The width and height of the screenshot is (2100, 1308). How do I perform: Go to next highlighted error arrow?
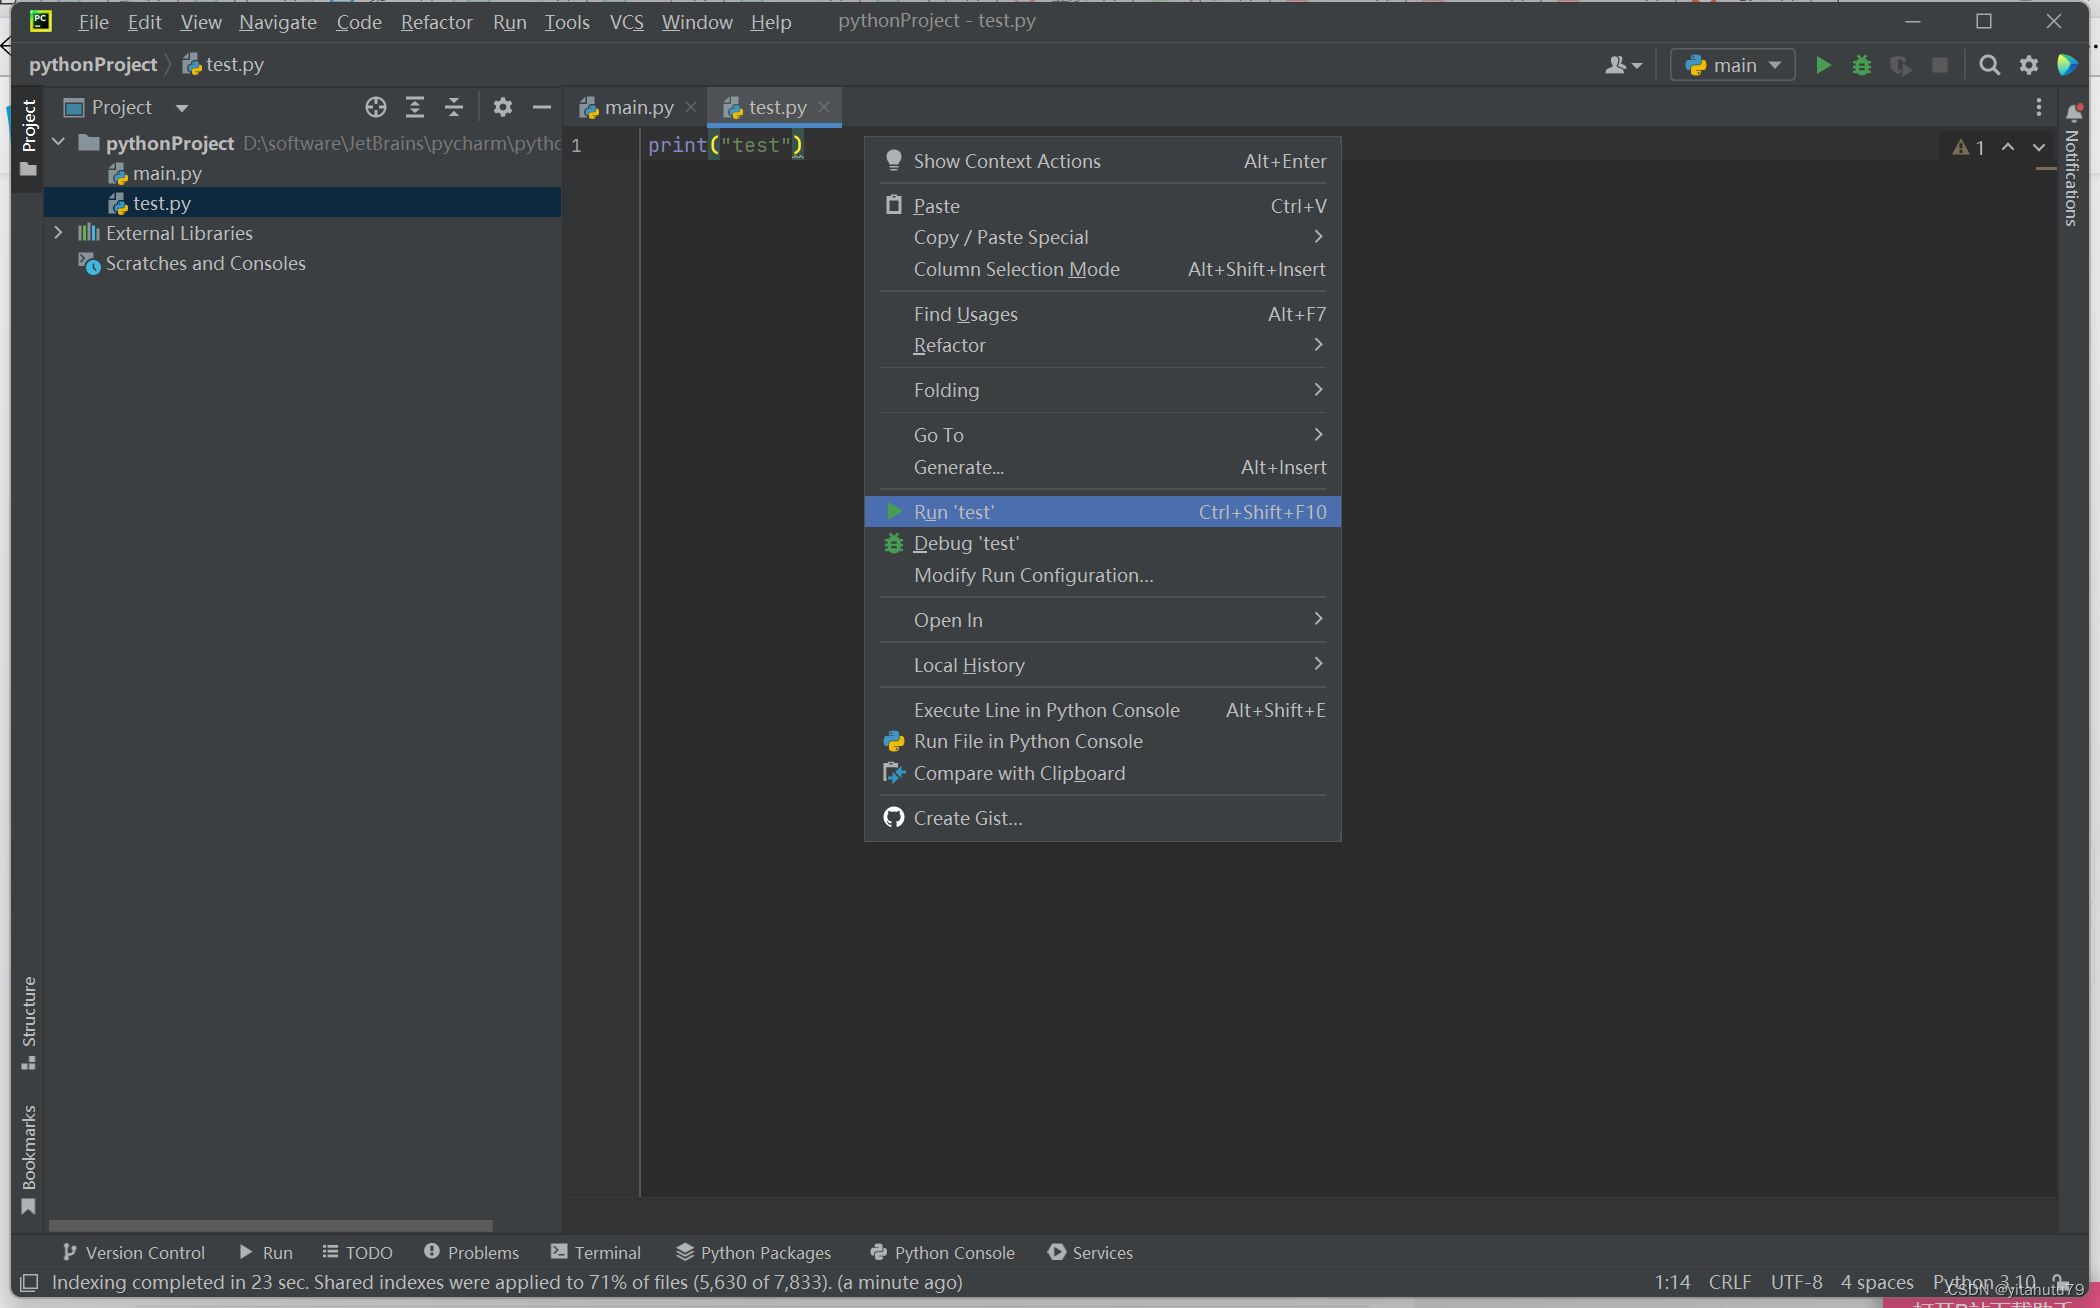pyautogui.click(x=2039, y=147)
